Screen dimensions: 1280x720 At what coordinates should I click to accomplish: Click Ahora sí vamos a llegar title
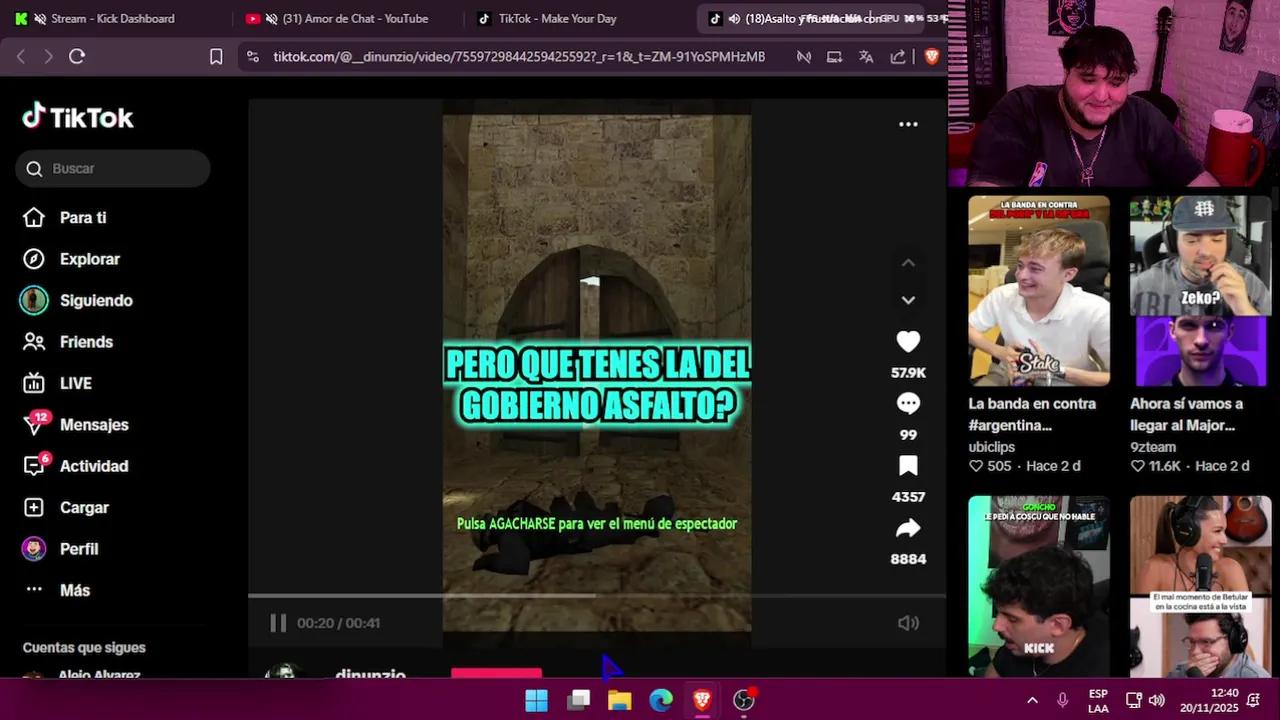(x=1187, y=414)
